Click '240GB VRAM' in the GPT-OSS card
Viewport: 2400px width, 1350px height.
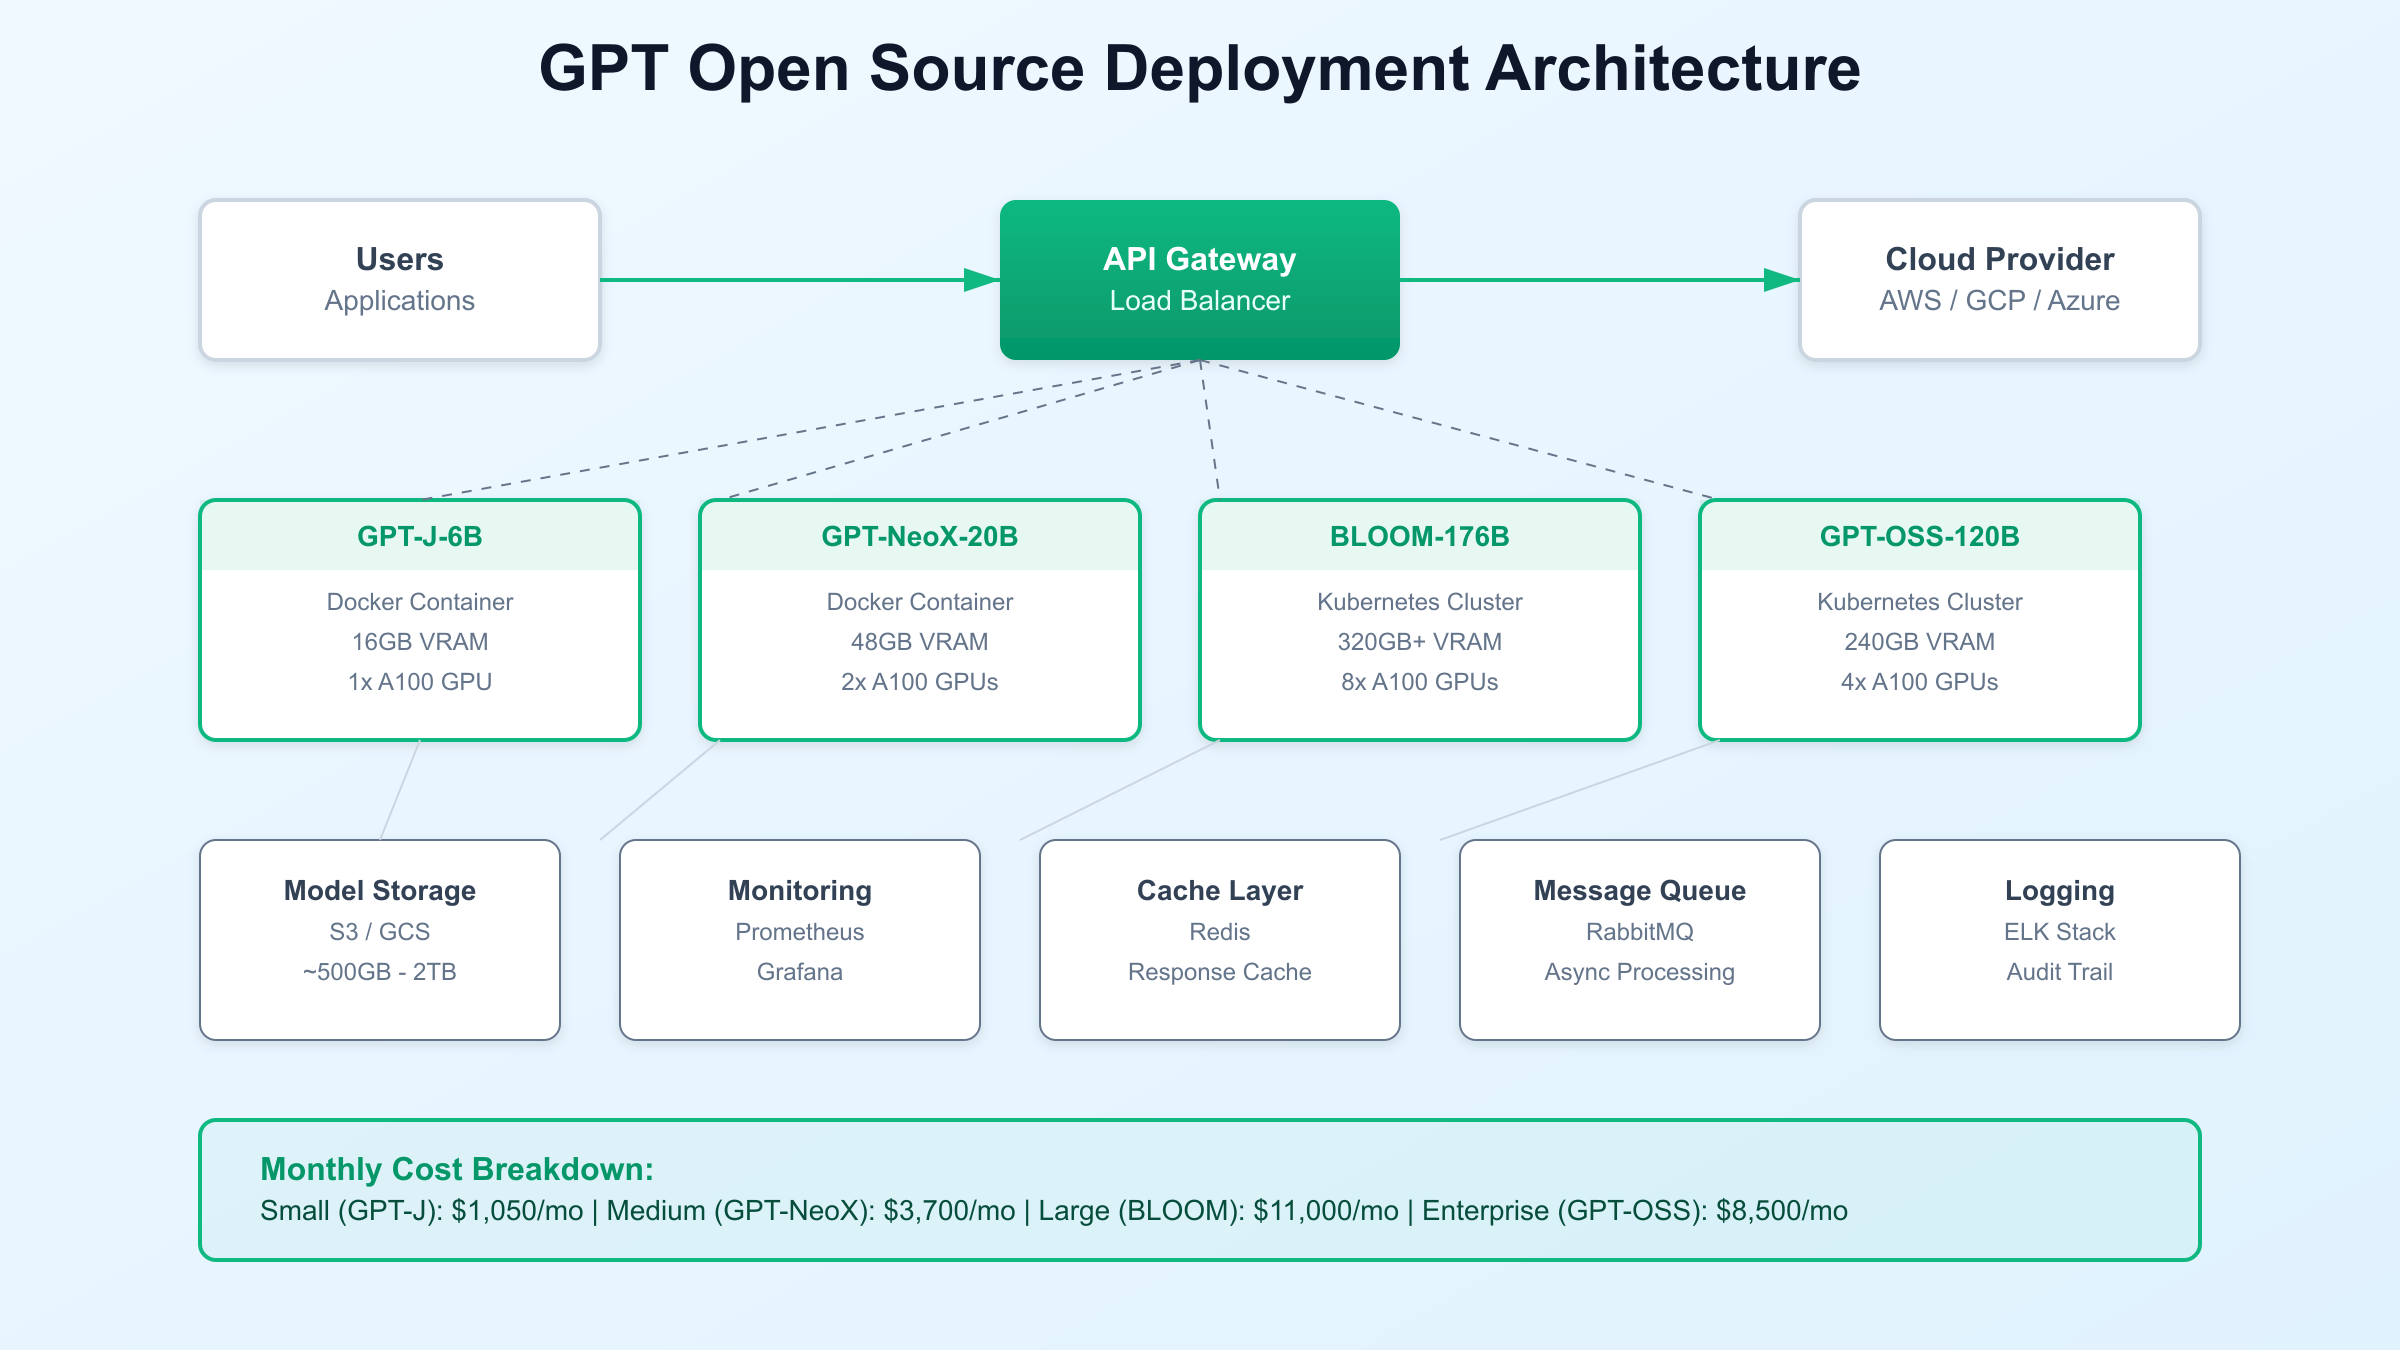[1920, 642]
